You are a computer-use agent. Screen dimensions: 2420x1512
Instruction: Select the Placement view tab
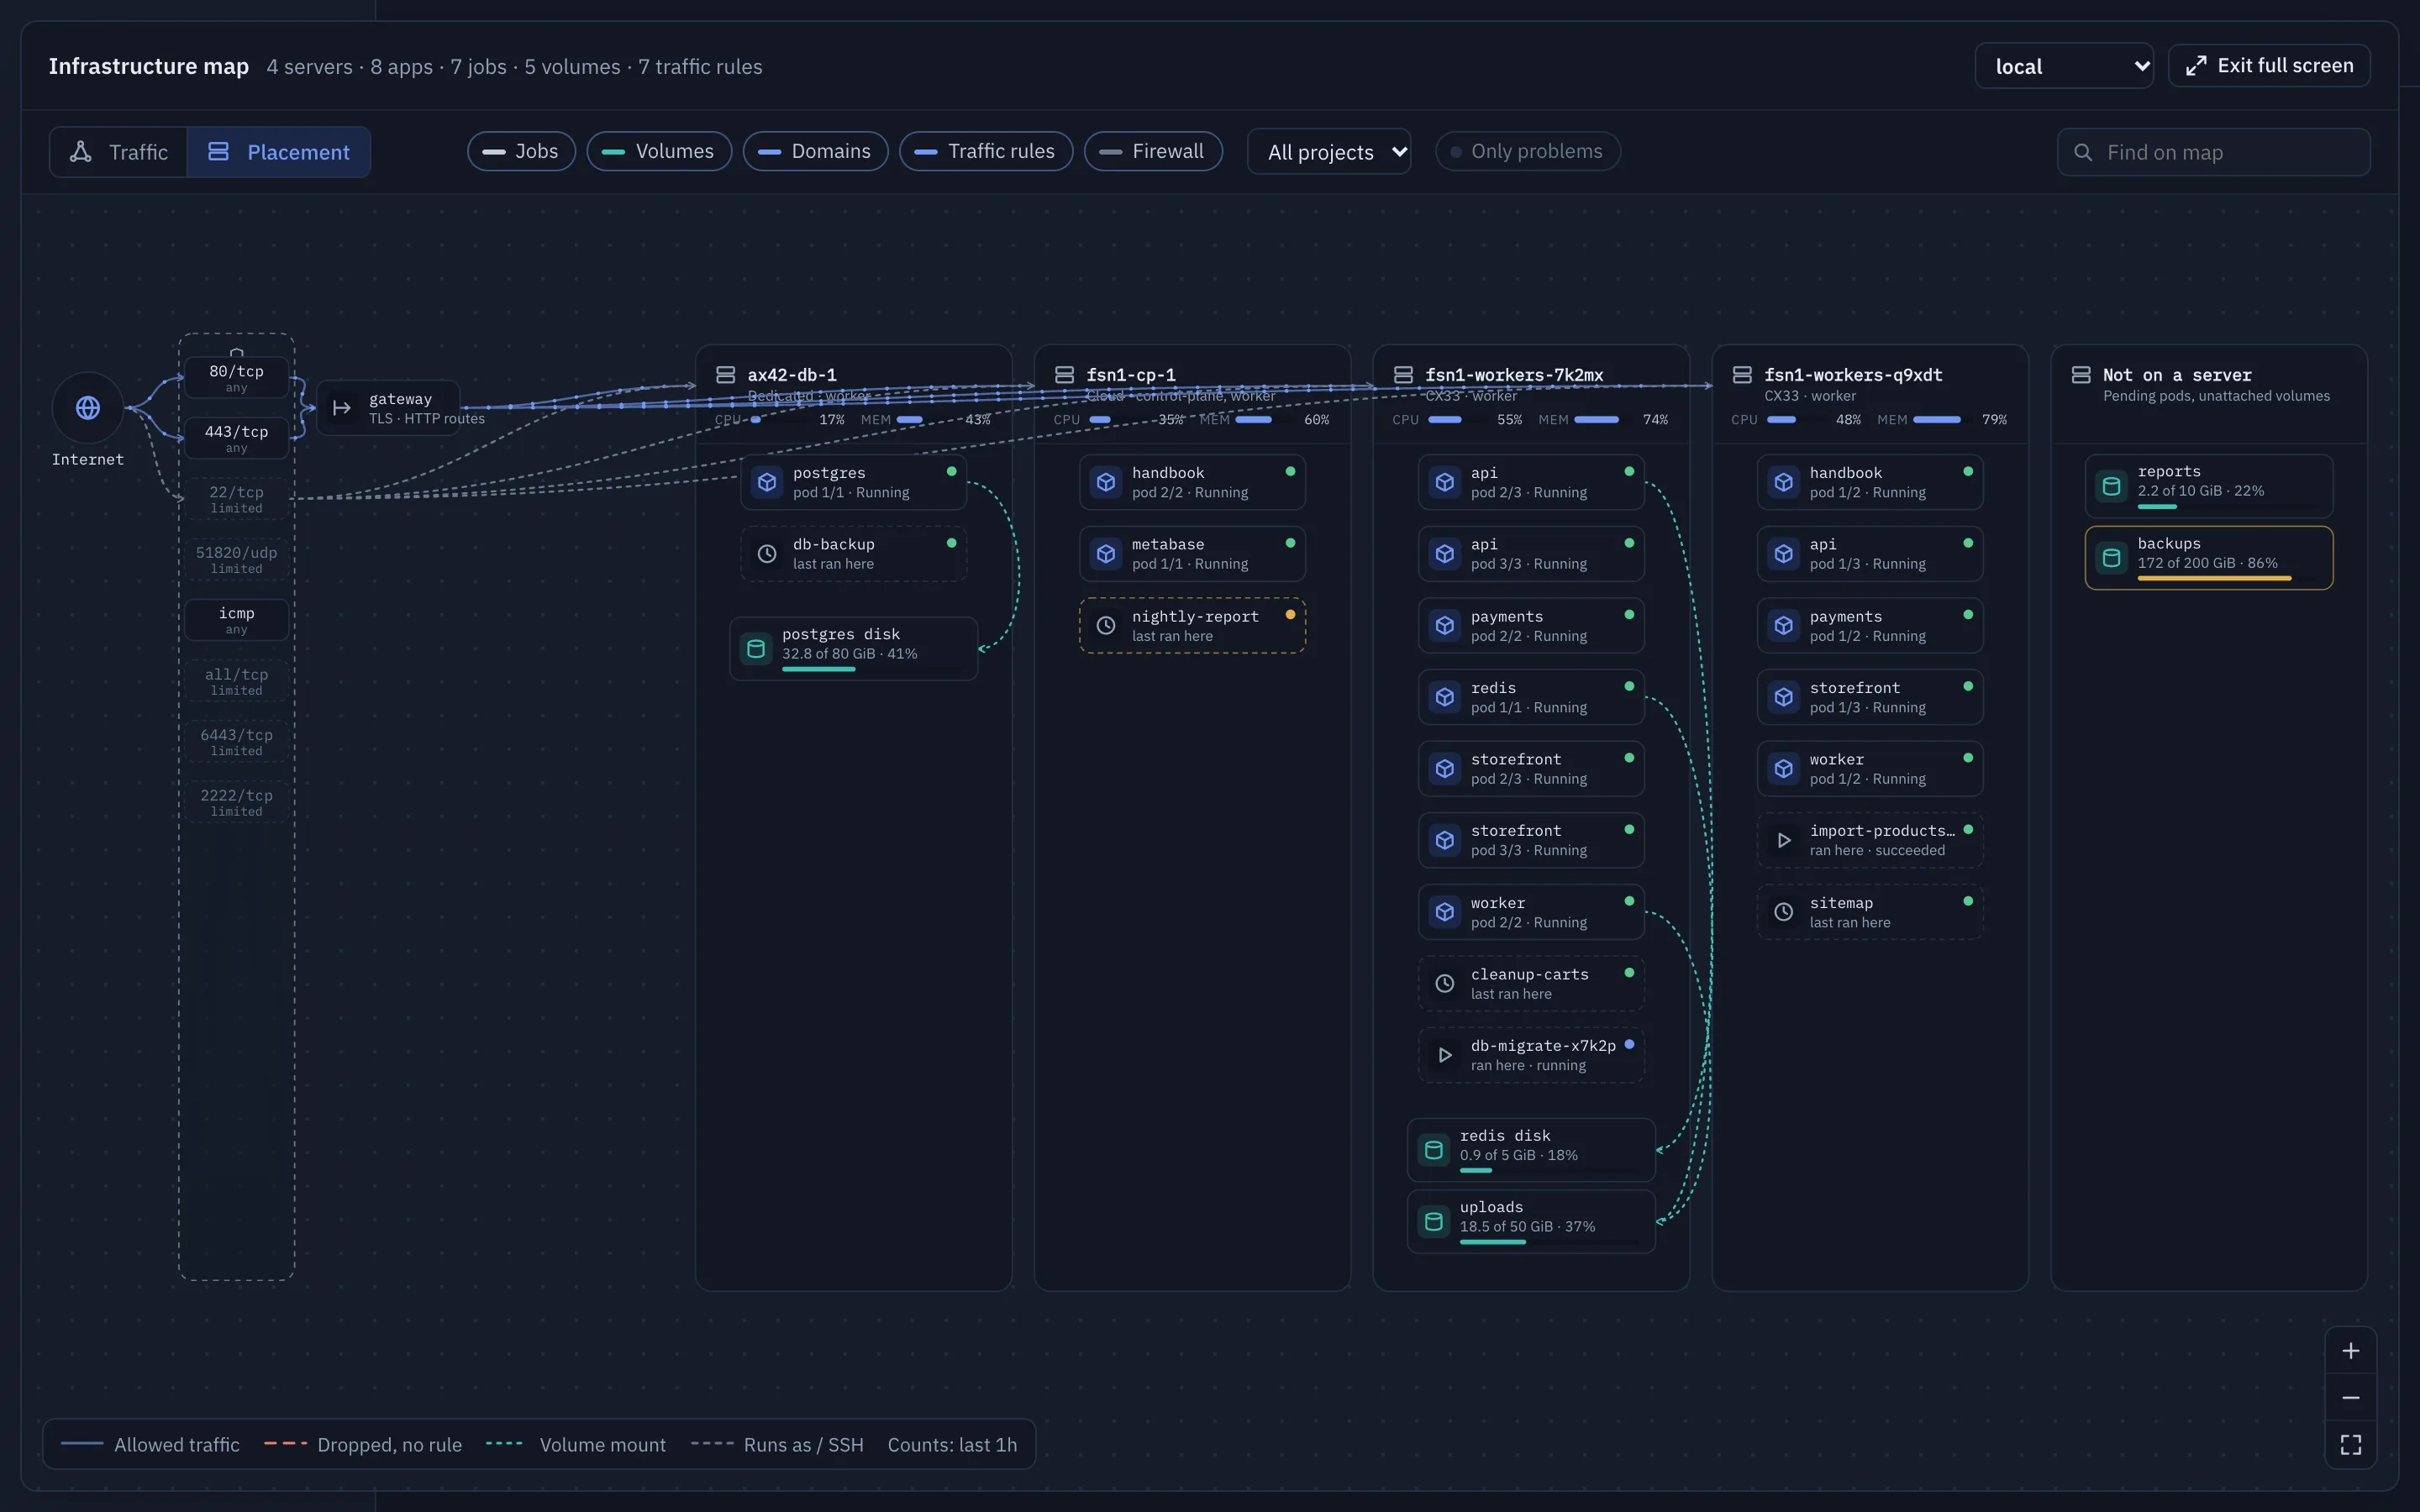(279, 152)
